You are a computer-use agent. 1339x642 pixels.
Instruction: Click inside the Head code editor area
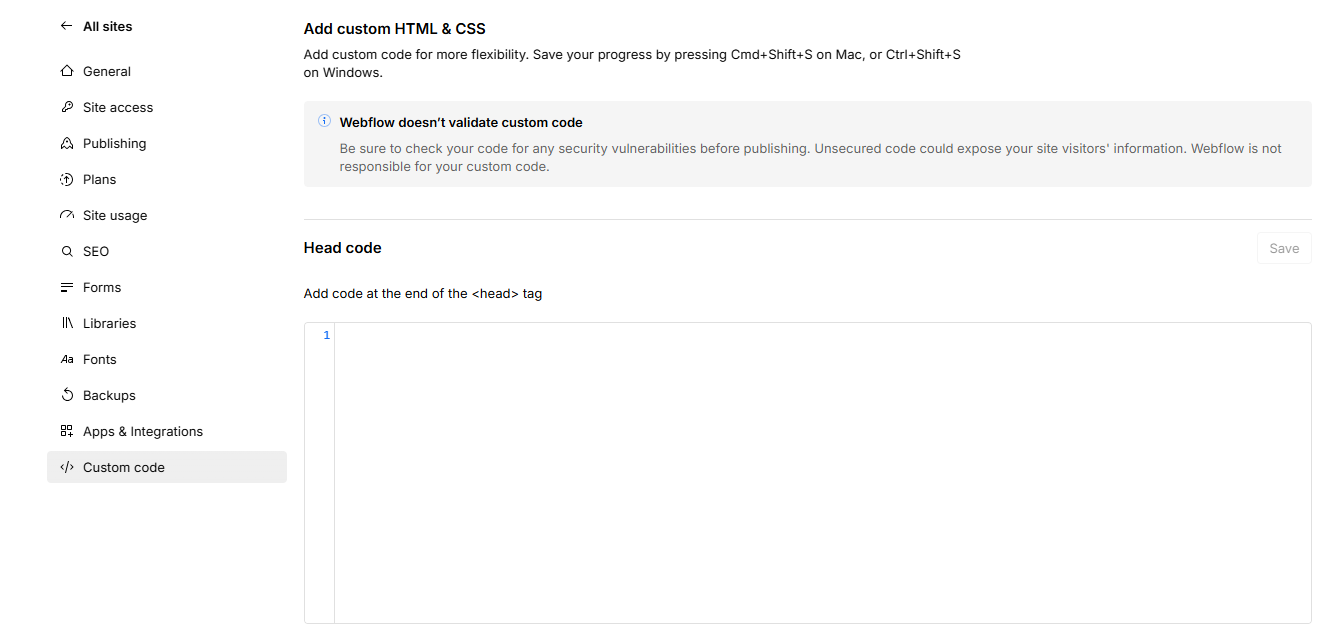[x=822, y=473]
